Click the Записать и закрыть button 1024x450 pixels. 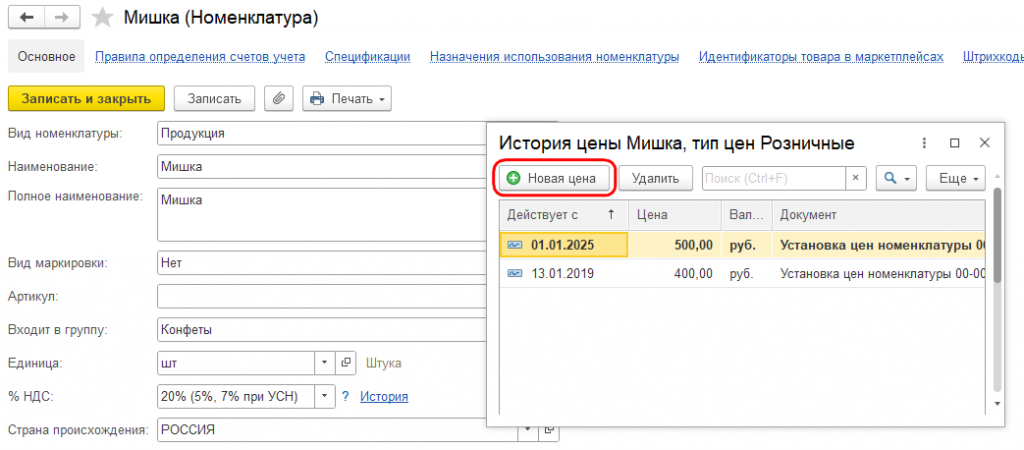click(x=86, y=99)
